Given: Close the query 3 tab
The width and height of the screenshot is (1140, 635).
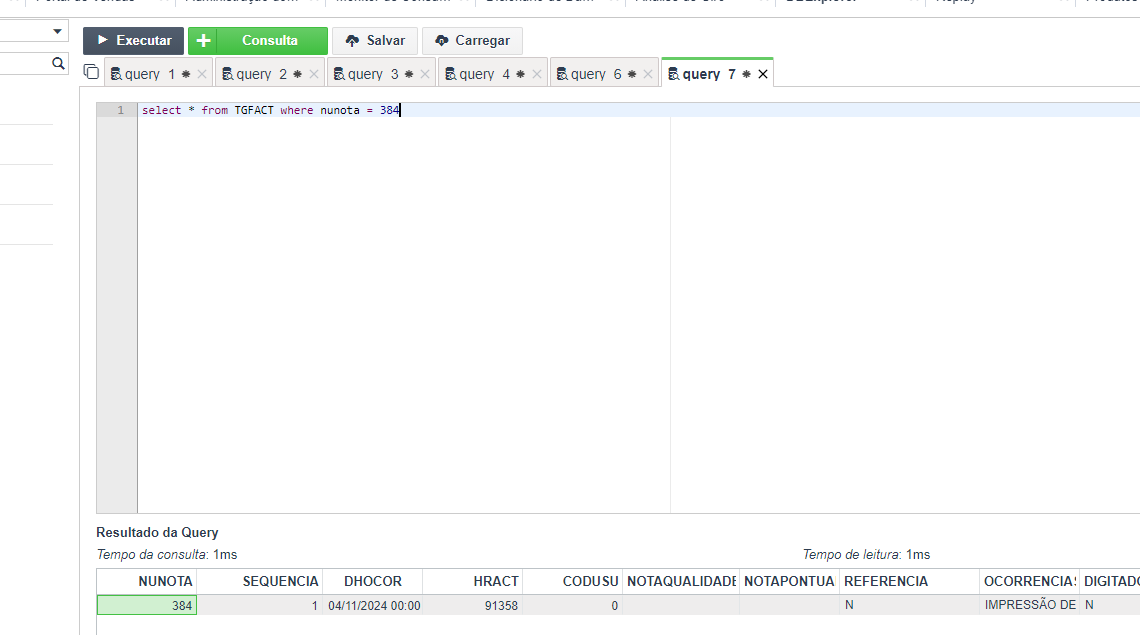Looking at the screenshot, I should click(x=425, y=74).
